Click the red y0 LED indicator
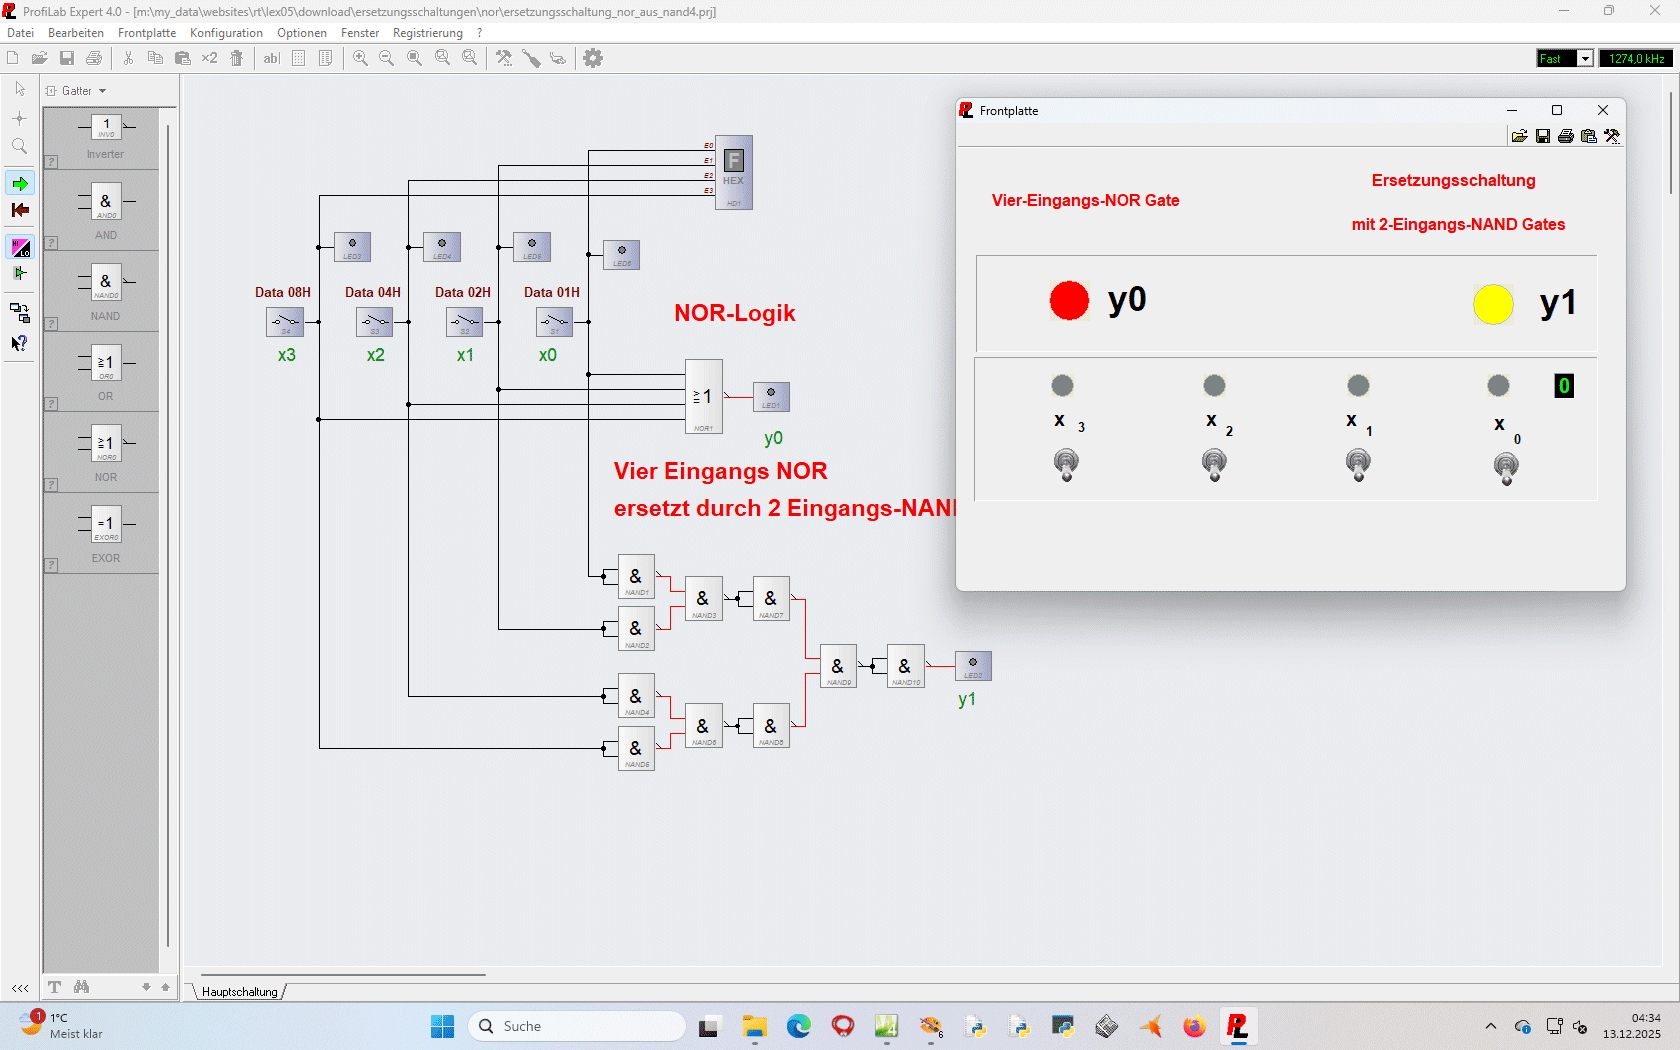 click(x=1069, y=300)
